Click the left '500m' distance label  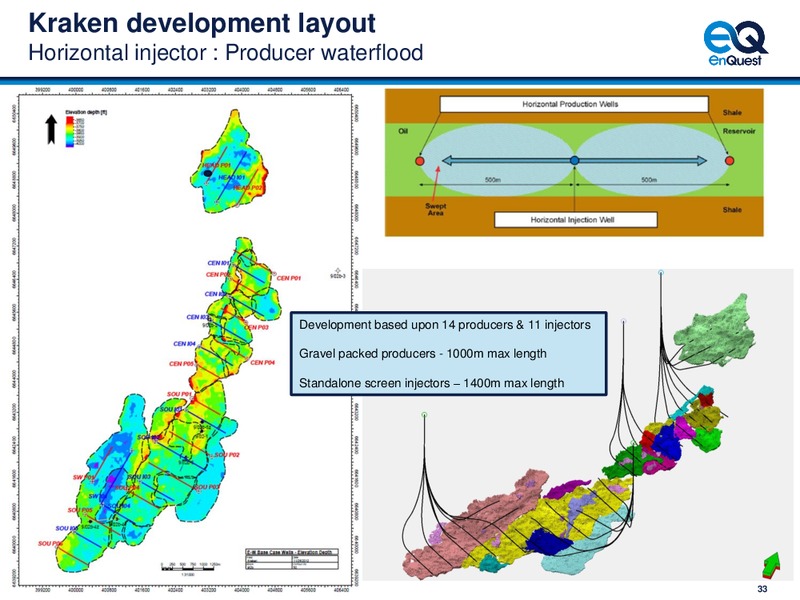tap(493, 180)
